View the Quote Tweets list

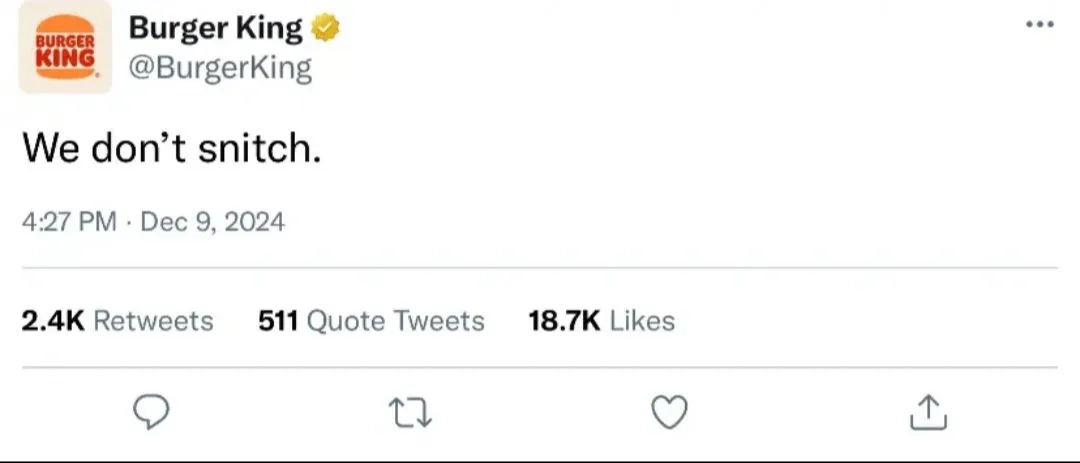[x=396, y=321]
